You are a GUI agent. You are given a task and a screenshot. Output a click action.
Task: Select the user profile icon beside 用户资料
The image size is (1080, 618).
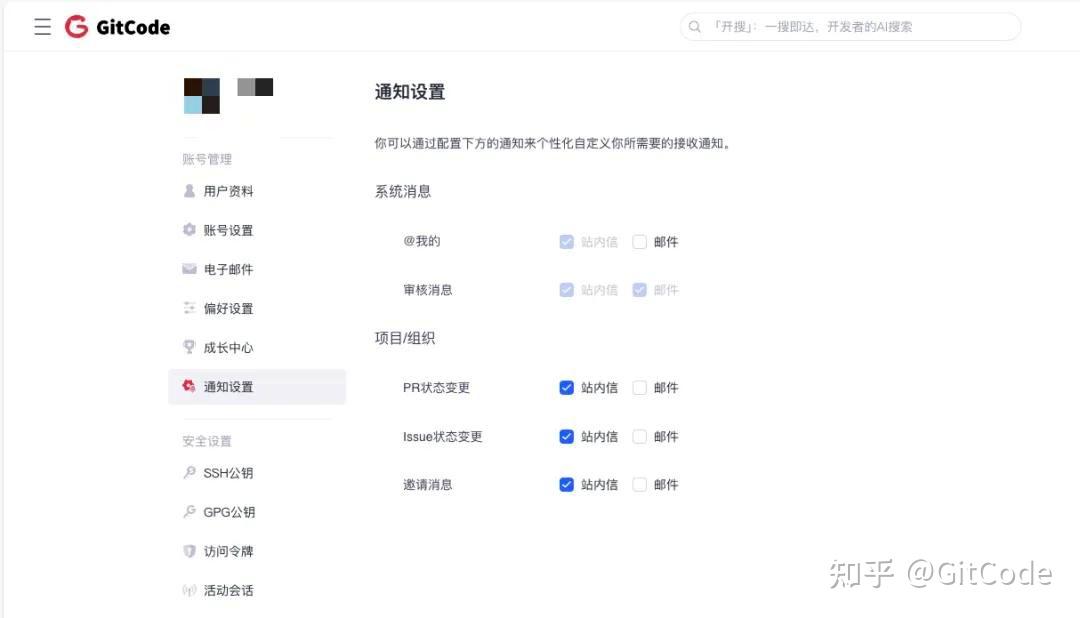pyautogui.click(x=190, y=191)
